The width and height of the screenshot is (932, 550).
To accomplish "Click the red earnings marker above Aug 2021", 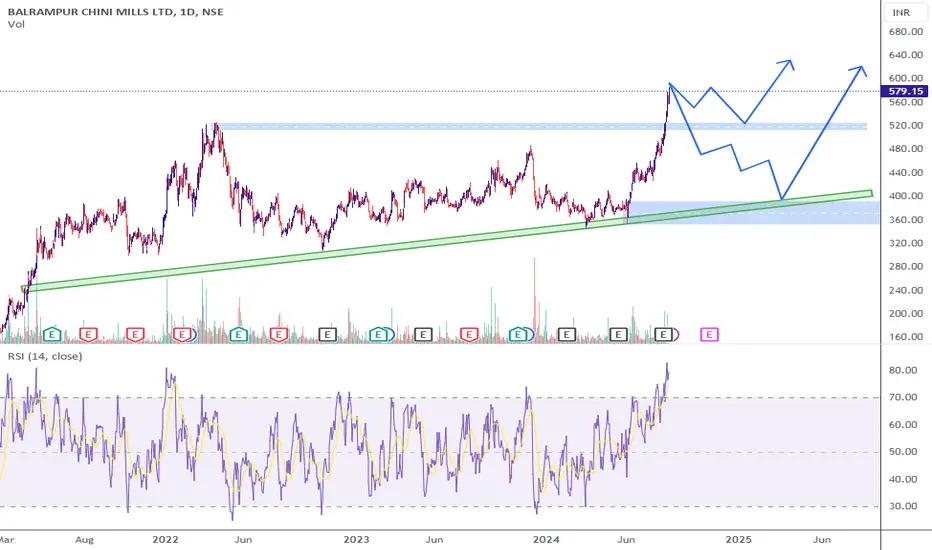I will 88,335.
